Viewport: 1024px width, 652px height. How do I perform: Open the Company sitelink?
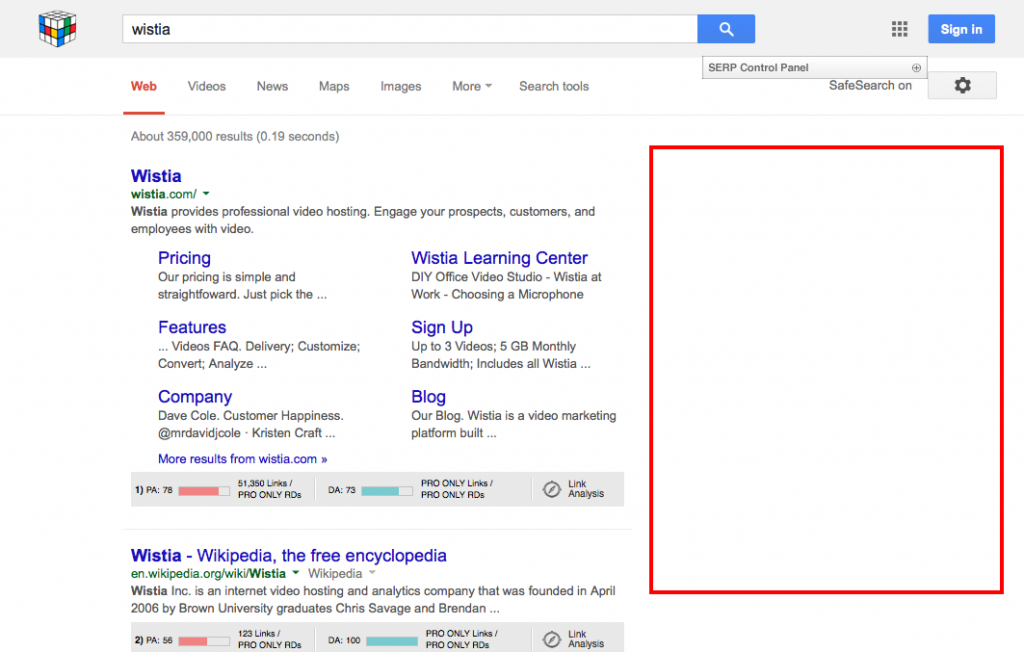point(195,397)
